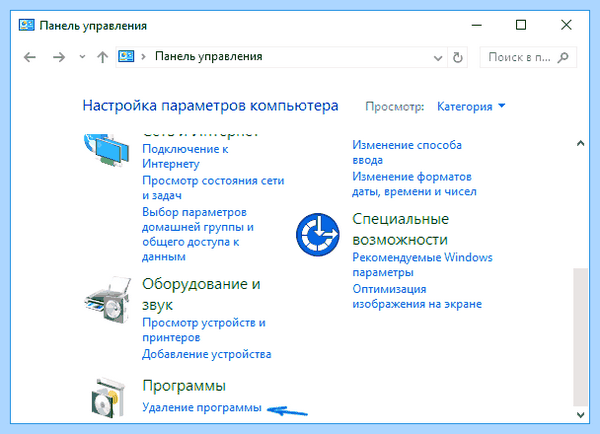Image resolution: width=600 pixels, height=434 pixels.
Task: Focus the Control Panel search field
Action: [x=528, y=57]
